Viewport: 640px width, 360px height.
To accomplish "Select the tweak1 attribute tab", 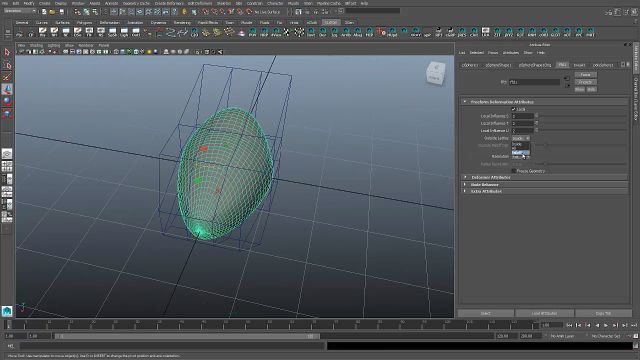I will coord(579,65).
